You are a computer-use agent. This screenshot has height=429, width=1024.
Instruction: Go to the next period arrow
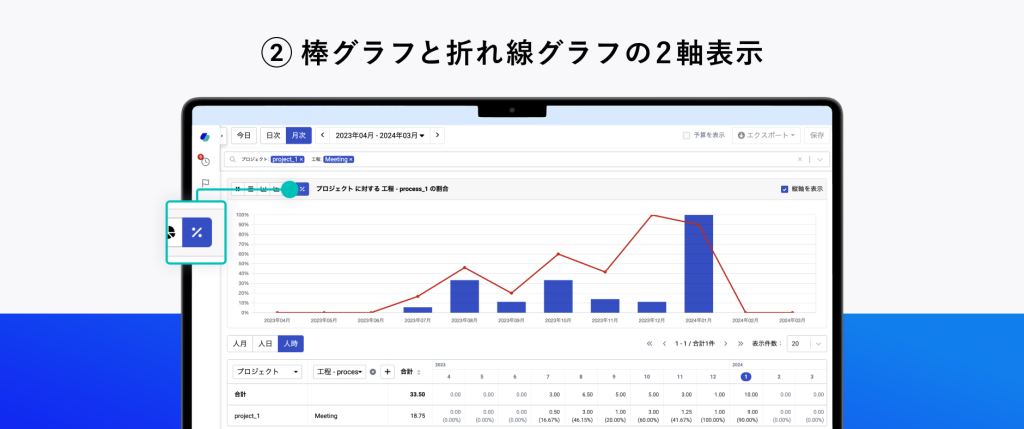pos(438,135)
